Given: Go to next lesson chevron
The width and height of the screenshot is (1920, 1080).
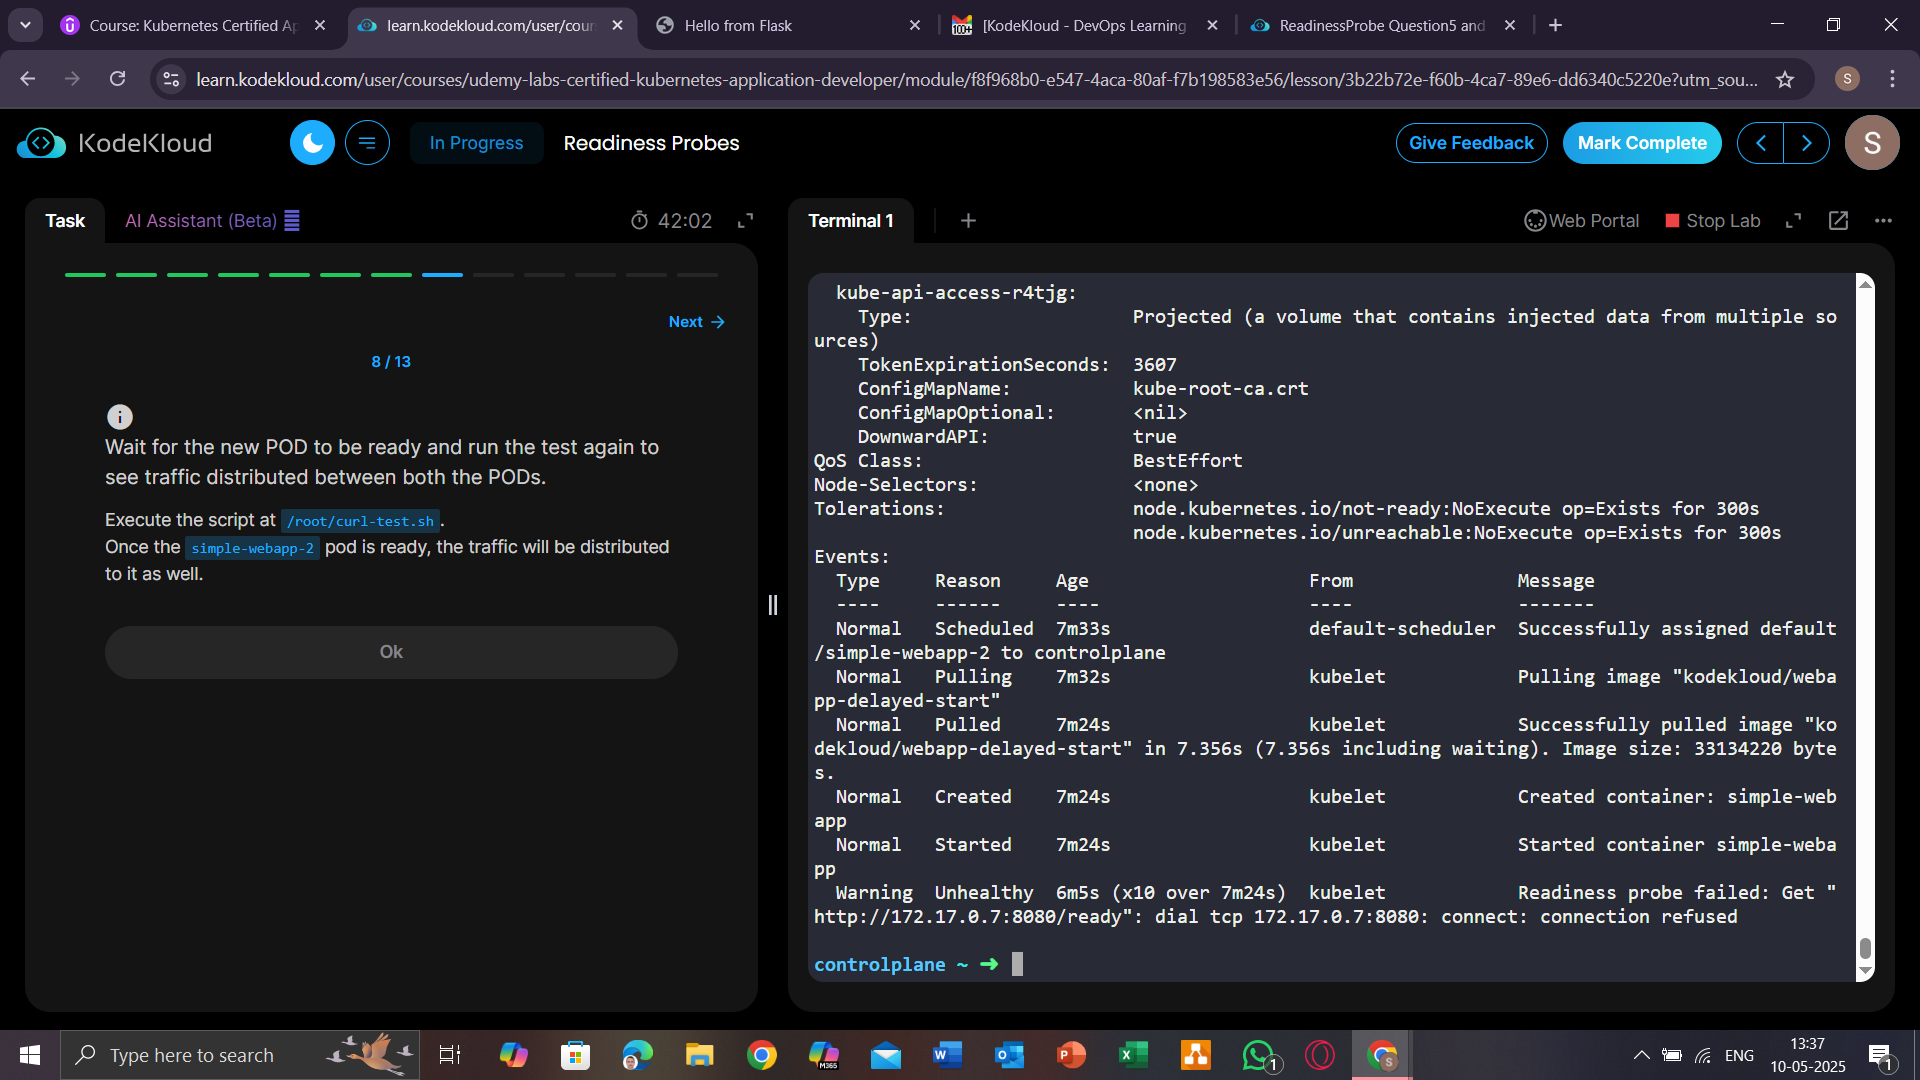Looking at the screenshot, I should (x=1806, y=143).
